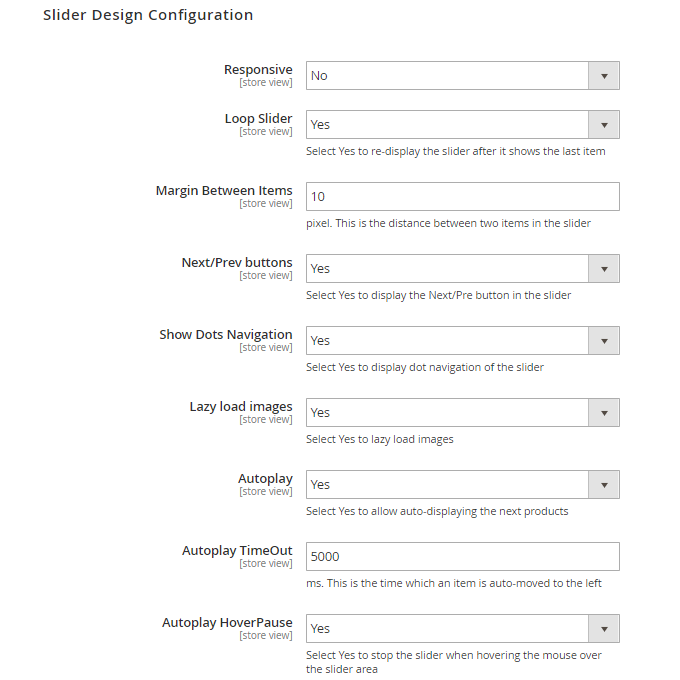Open the Show Dots Navigation dropdown
Screen dimensions: 680x680
[x=447, y=341]
